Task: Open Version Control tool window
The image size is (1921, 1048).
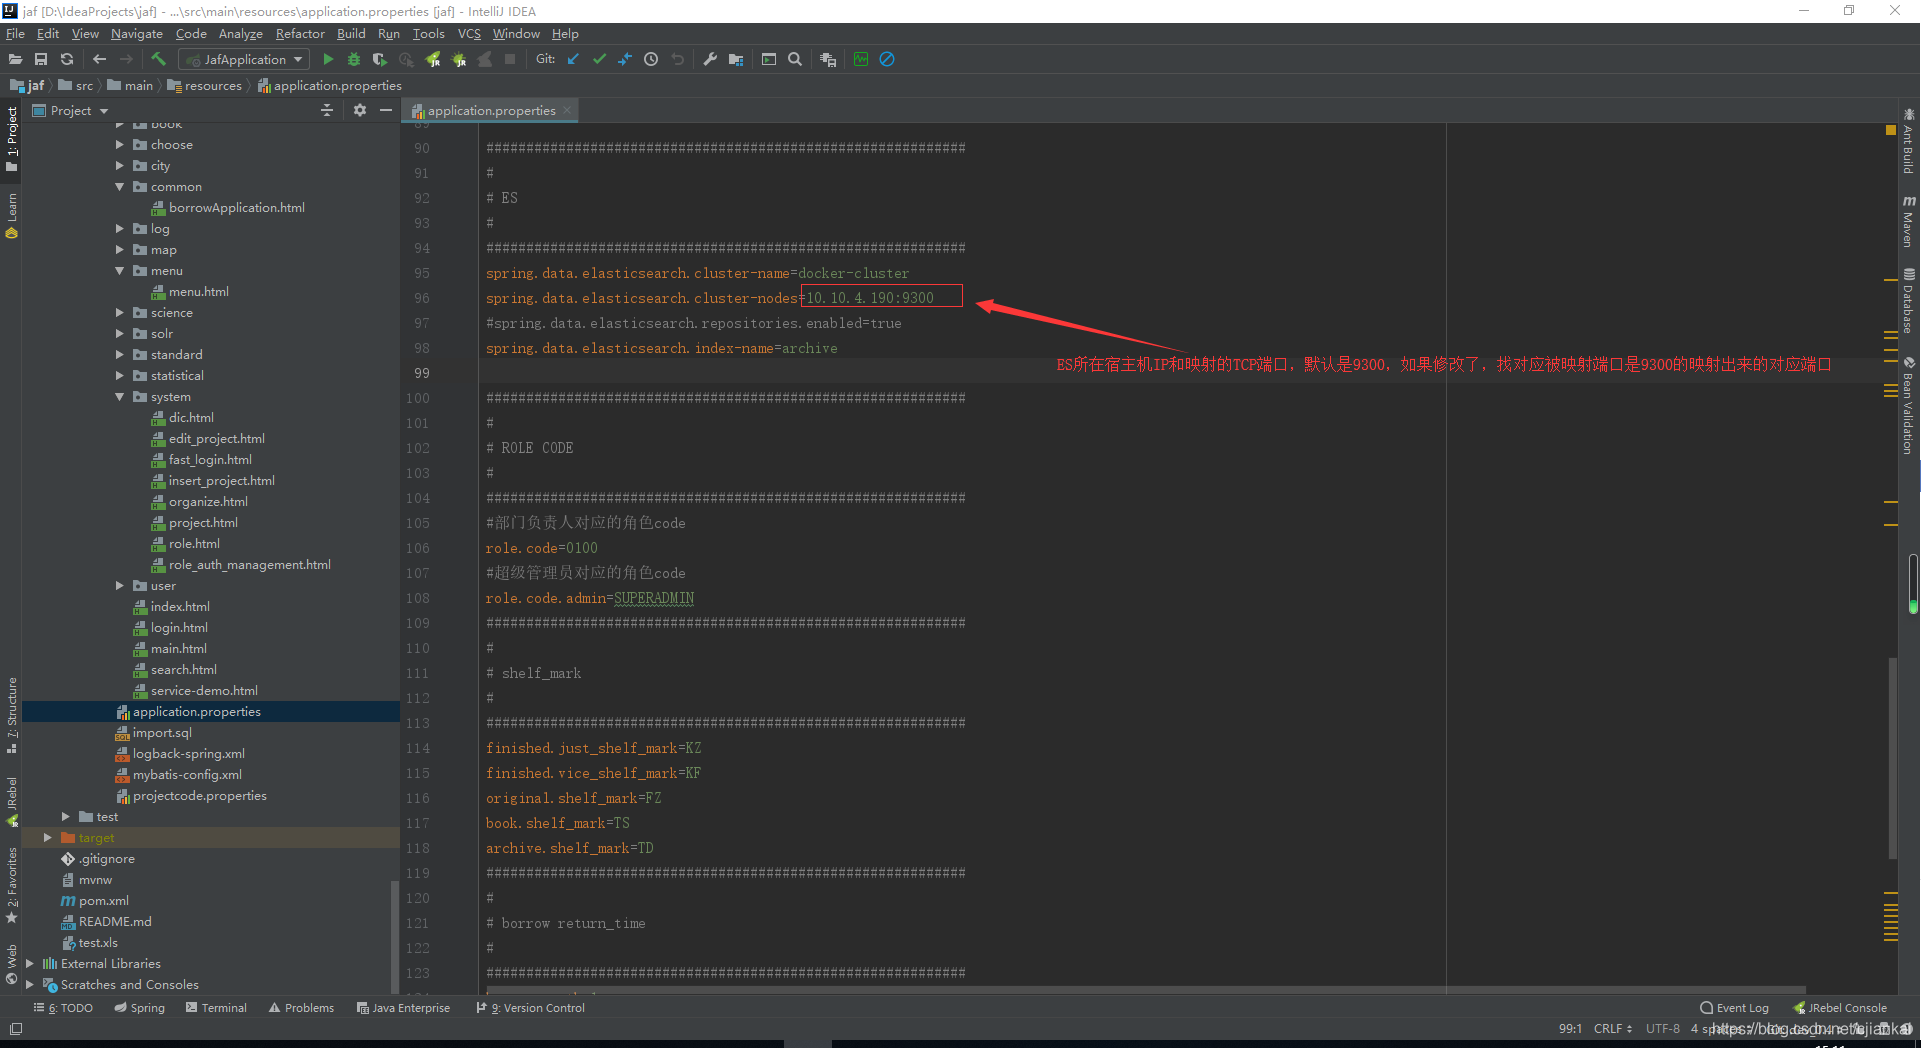Action: [x=531, y=1008]
